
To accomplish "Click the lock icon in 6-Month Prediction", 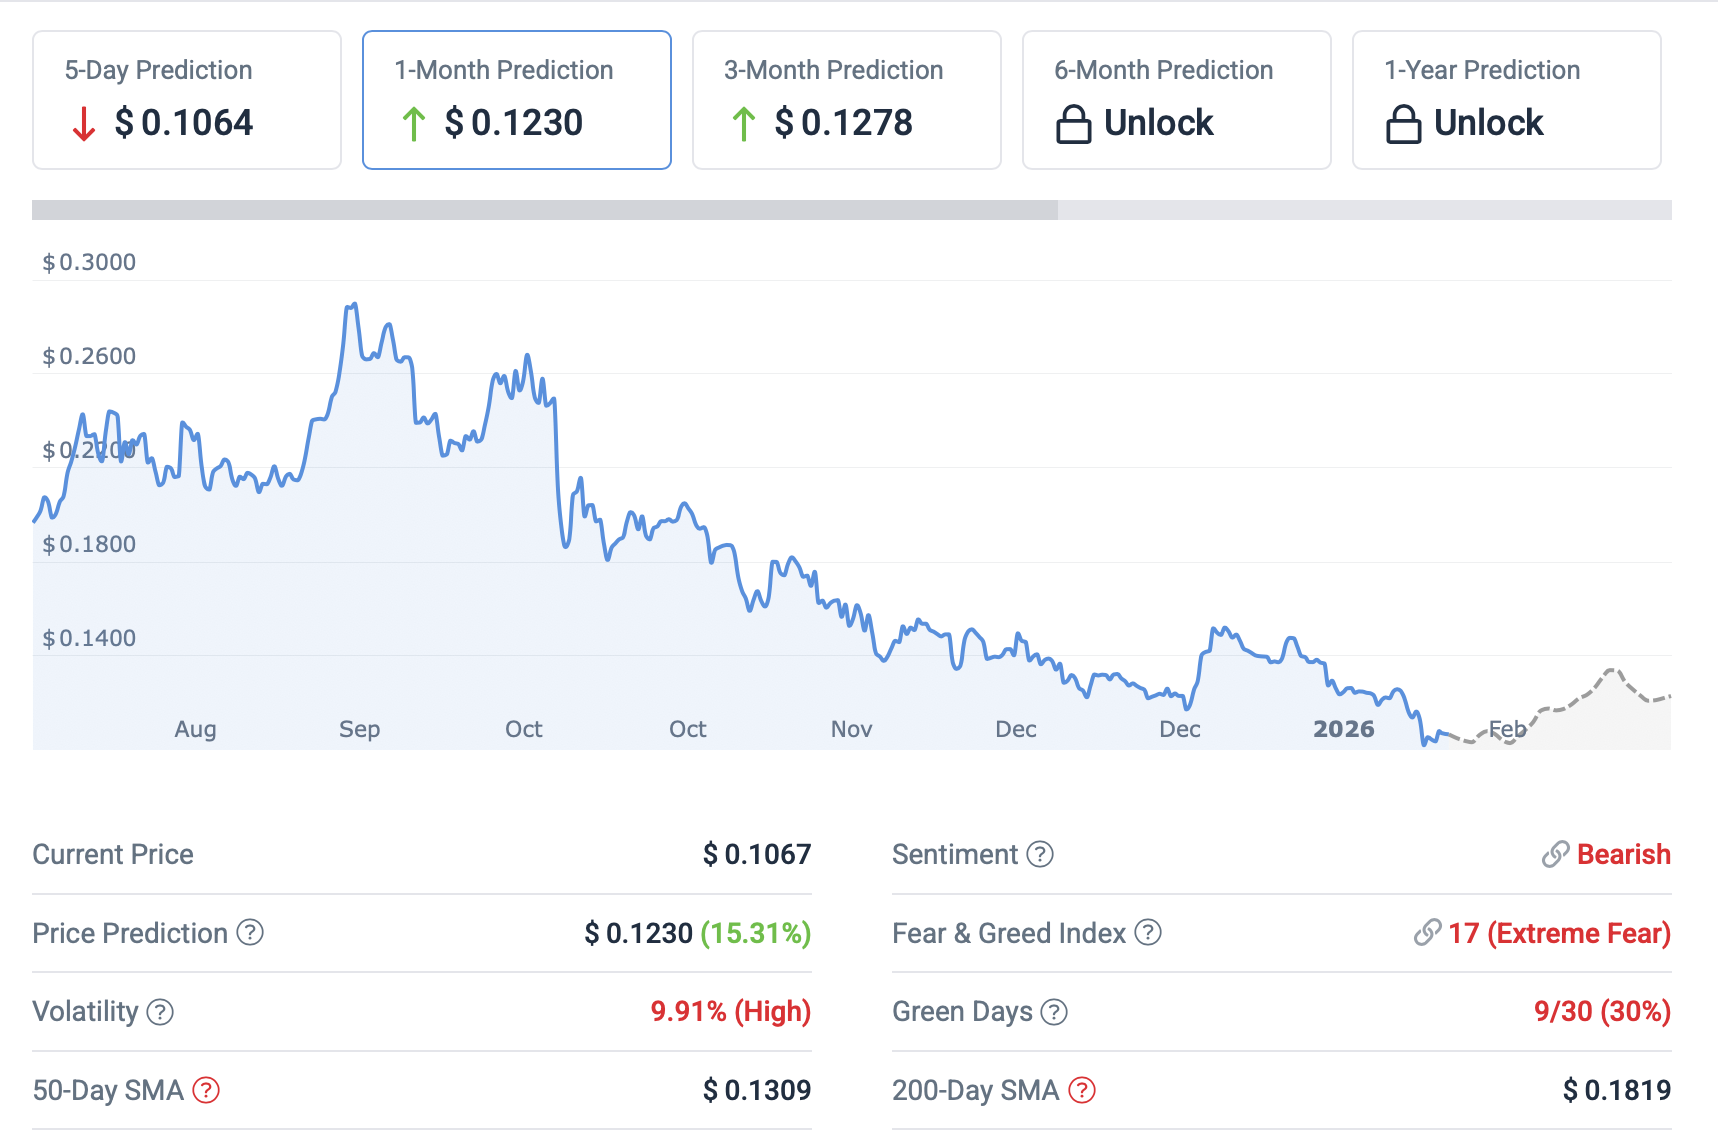I will [x=1074, y=124].
